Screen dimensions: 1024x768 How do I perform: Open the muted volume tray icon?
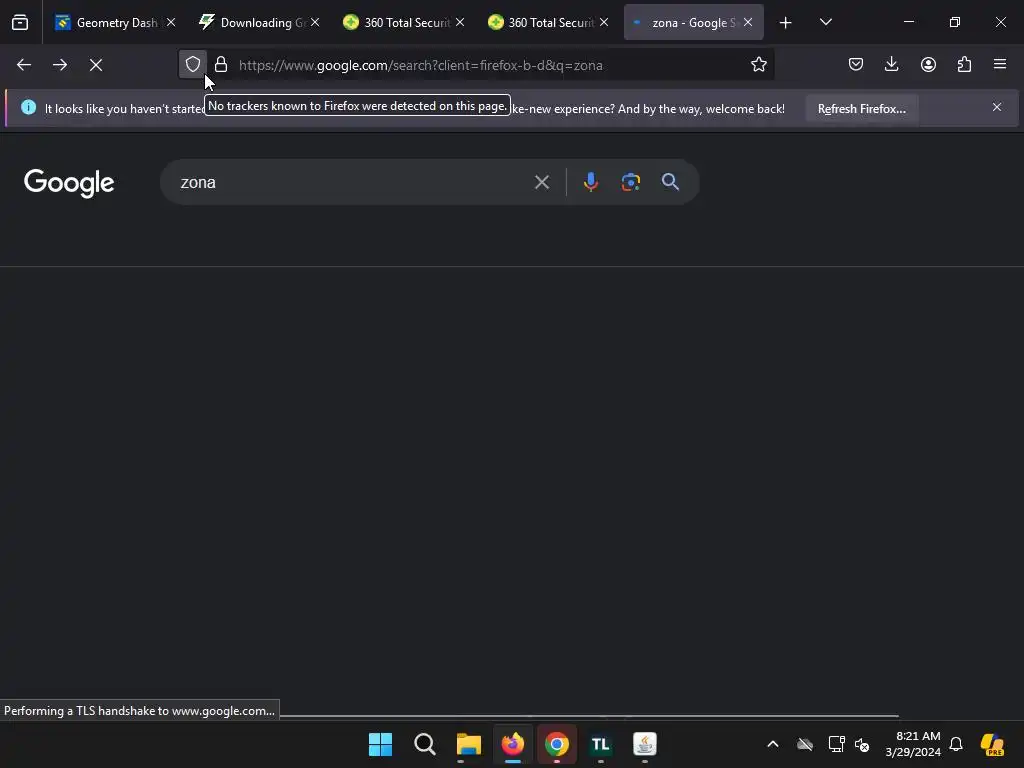(862, 744)
